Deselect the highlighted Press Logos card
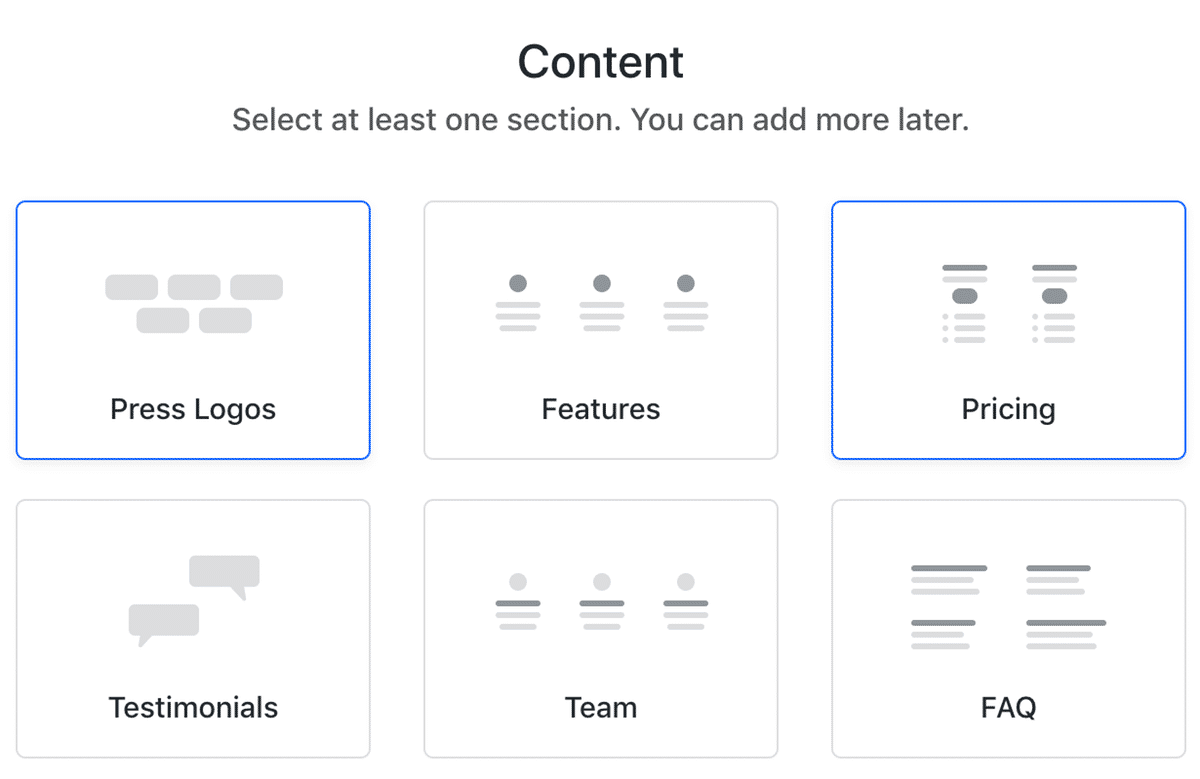The width and height of the screenshot is (1200, 779). coord(193,330)
